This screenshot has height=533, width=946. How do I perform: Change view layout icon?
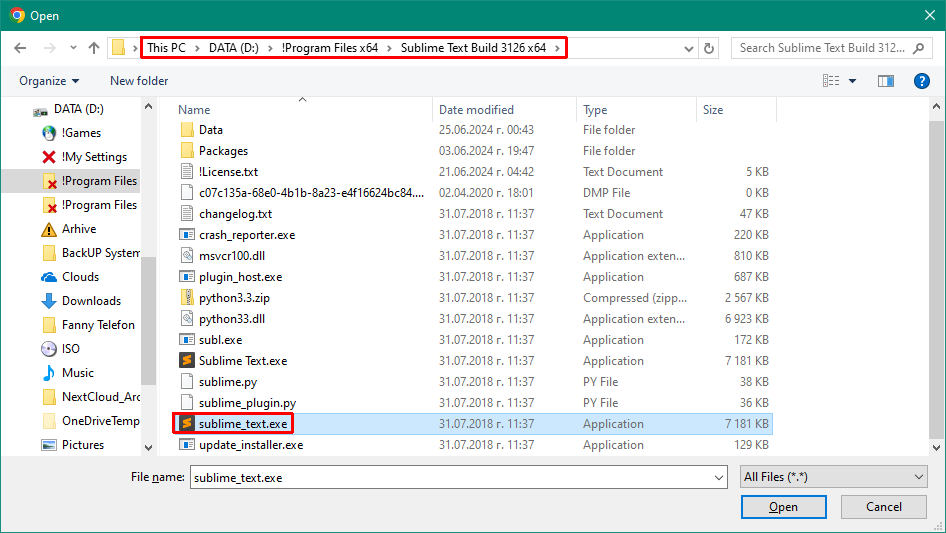pos(831,81)
